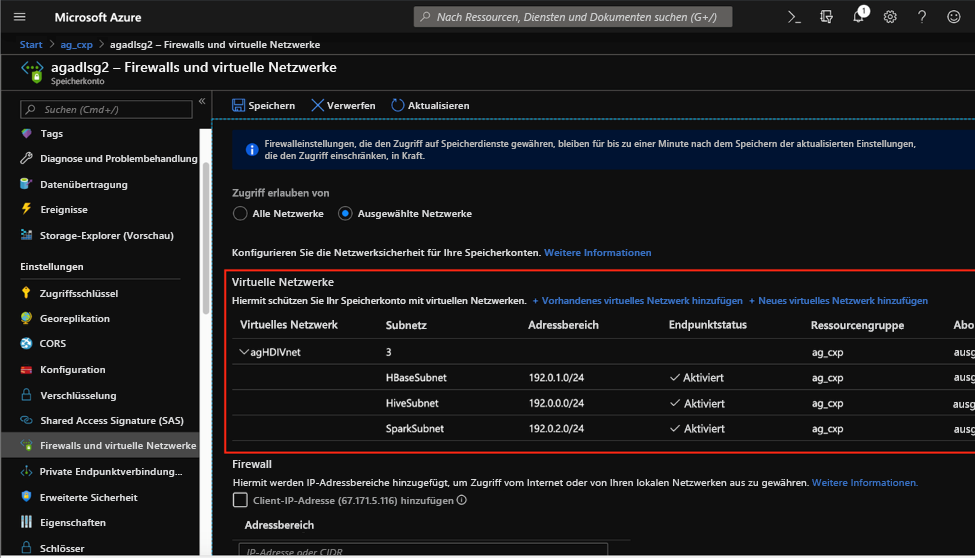Image resolution: width=975 pixels, height=558 pixels.
Task: Click the Tags icon in sidebar
Action: point(26,133)
